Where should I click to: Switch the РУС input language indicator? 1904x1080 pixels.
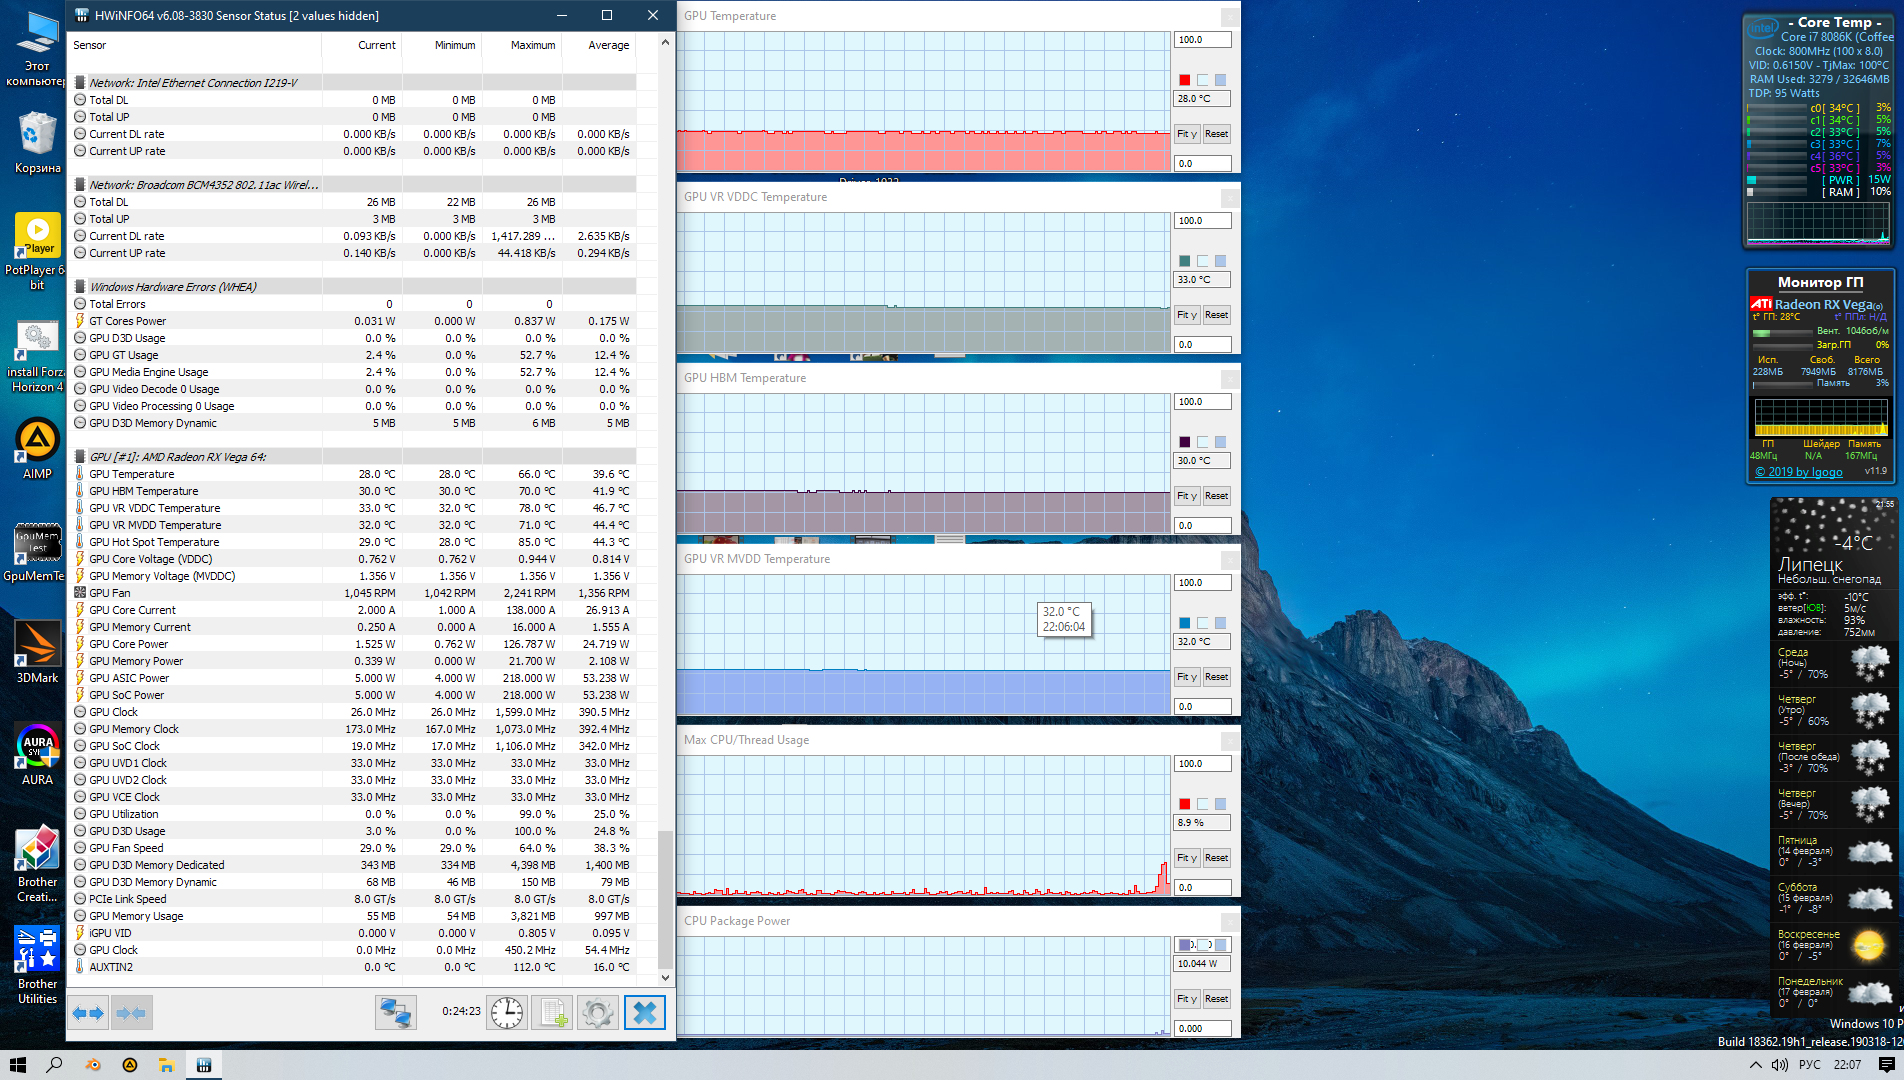pyautogui.click(x=1810, y=1065)
